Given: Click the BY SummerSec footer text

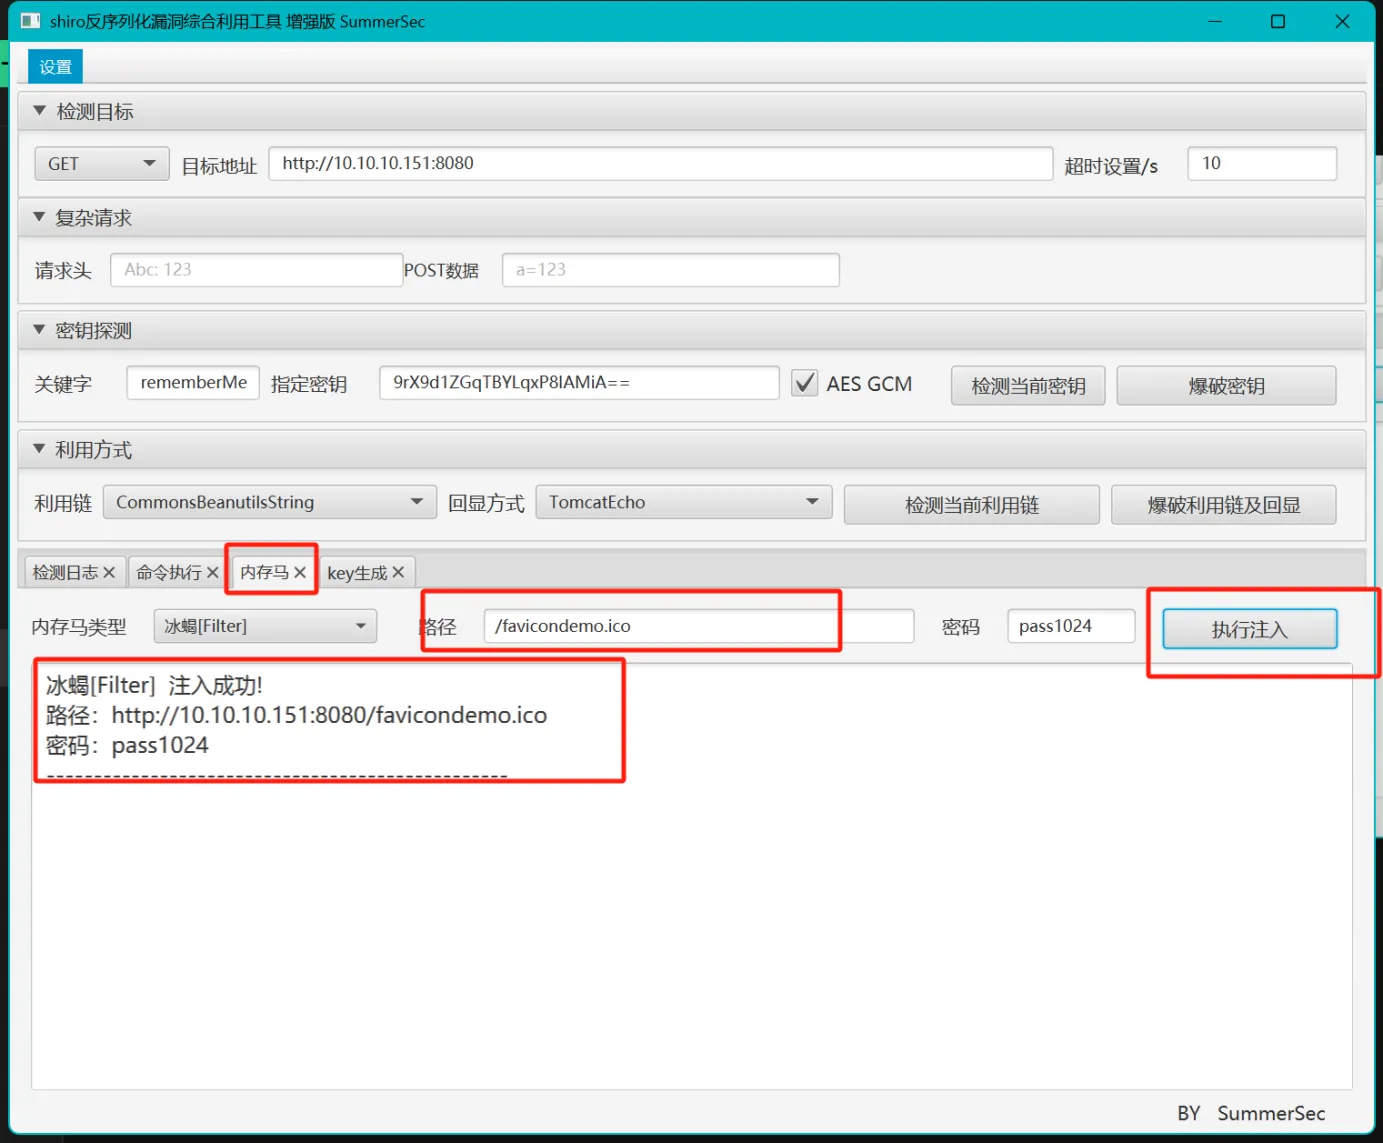Looking at the screenshot, I should click(x=1251, y=1113).
